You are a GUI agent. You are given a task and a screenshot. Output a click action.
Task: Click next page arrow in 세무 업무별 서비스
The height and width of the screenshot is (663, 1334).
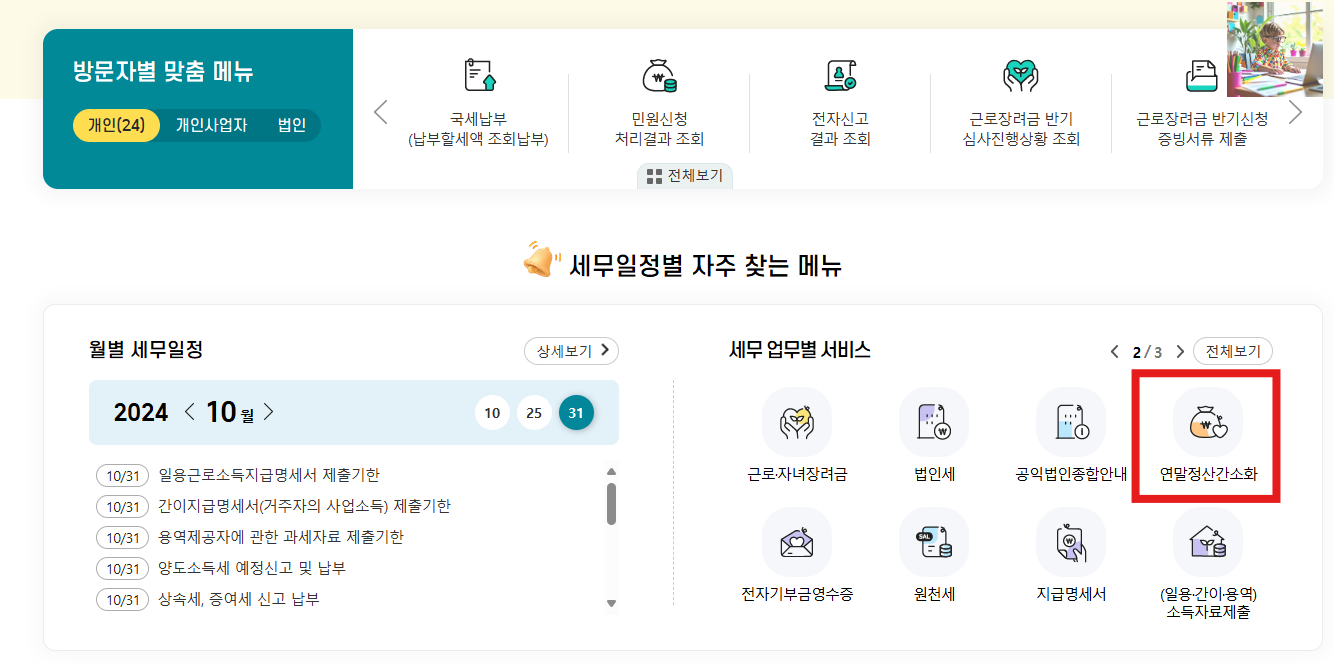pyautogui.click(x=1180, y=351)
